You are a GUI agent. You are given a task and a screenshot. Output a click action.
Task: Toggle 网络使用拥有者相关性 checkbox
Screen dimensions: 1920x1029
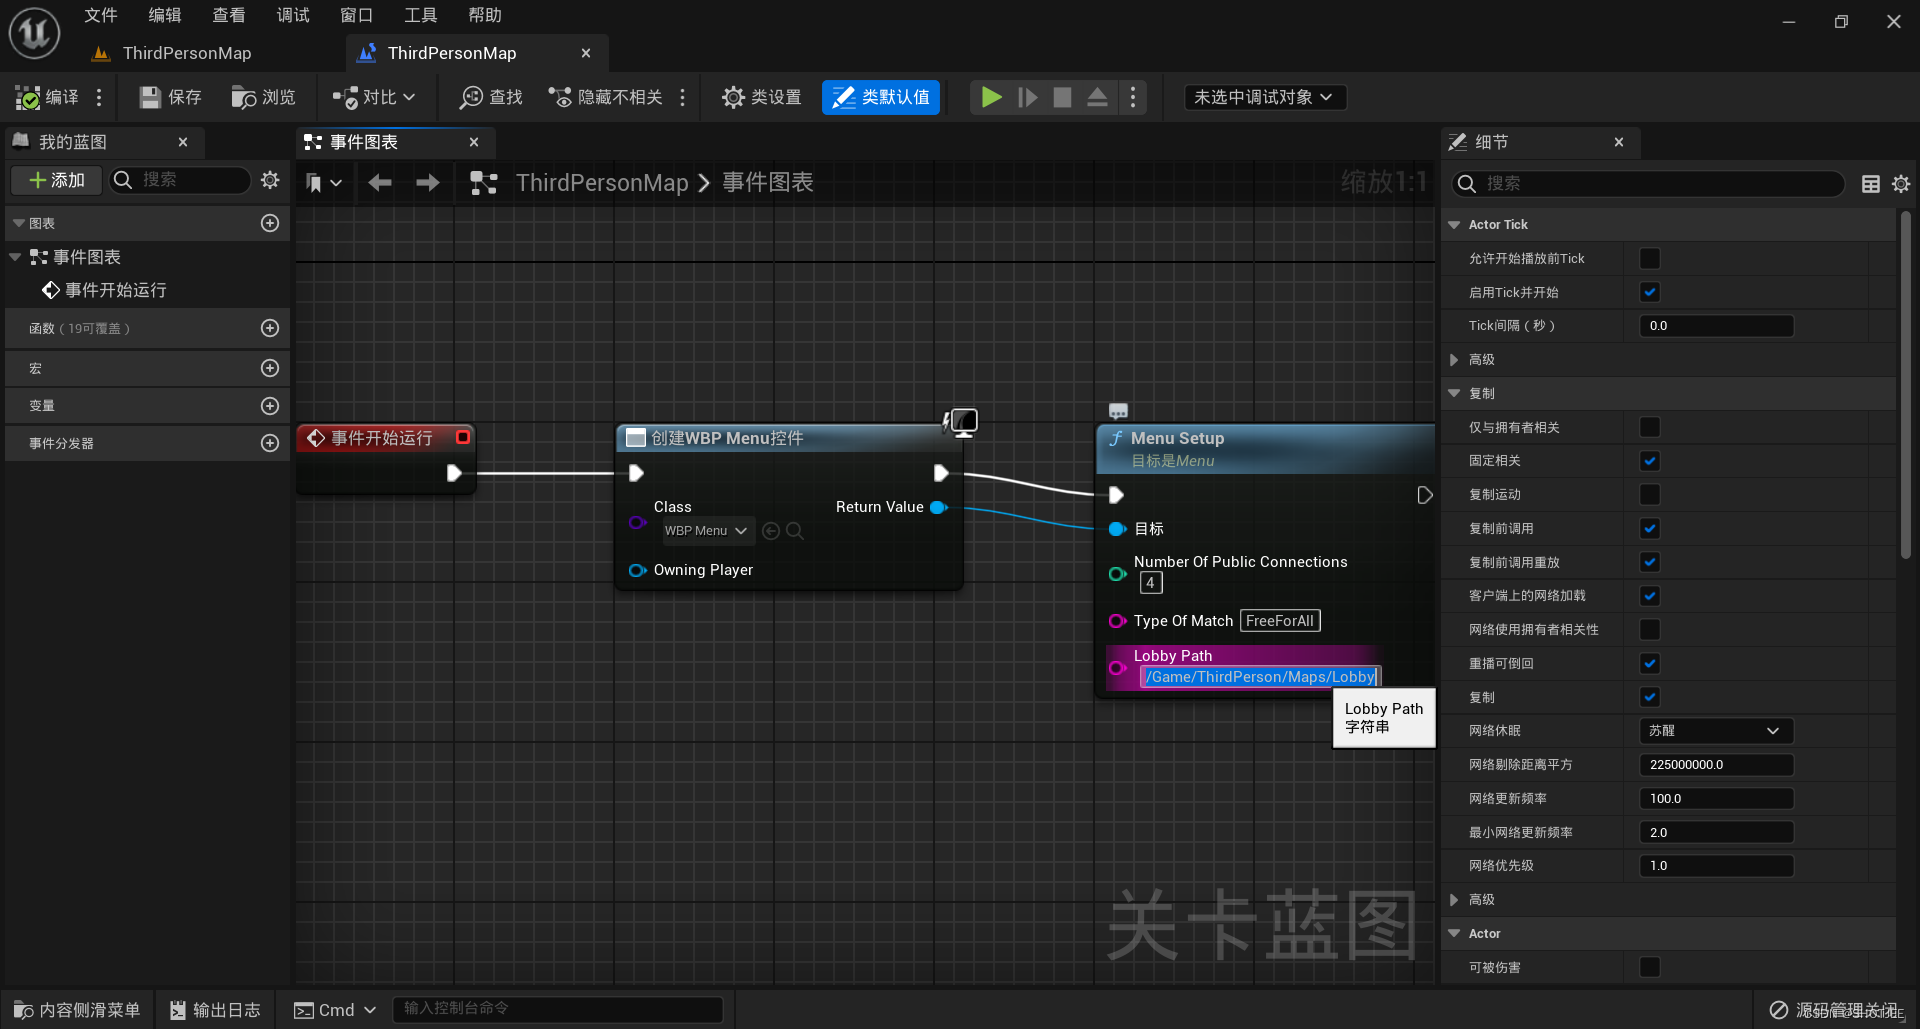click(x=1650, y=629)
